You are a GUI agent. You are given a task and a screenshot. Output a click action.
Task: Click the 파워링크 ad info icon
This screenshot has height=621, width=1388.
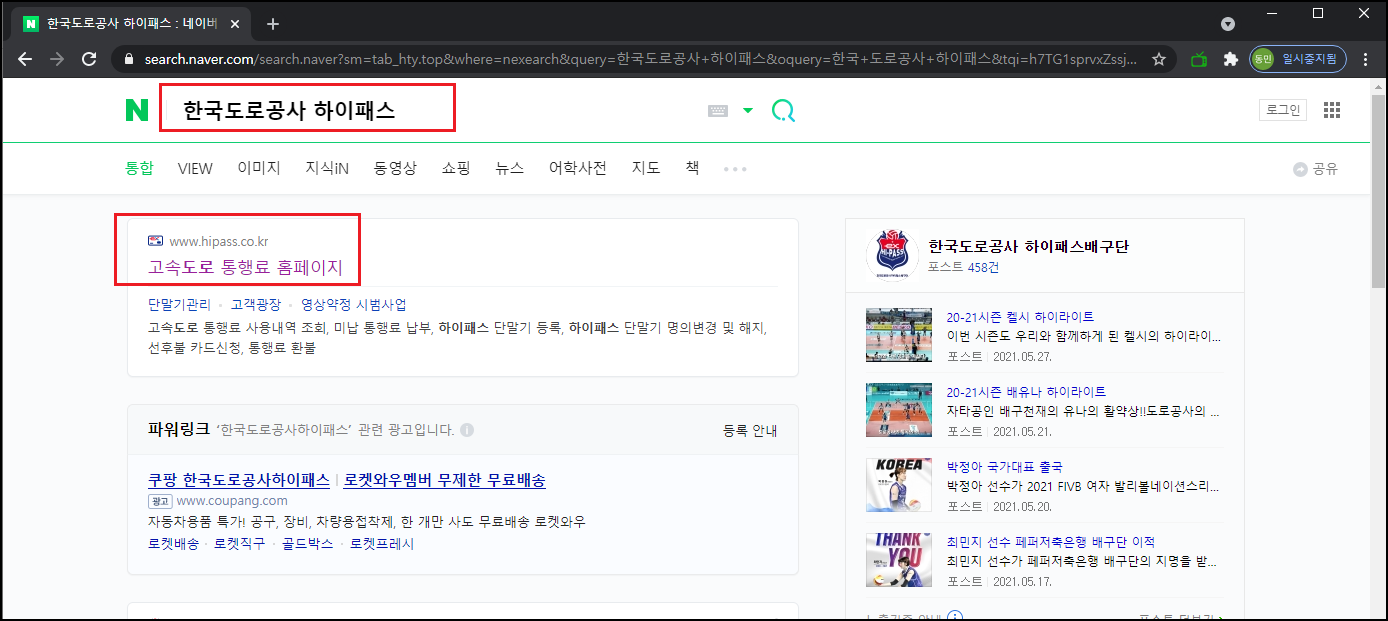(x=467, y=430)
